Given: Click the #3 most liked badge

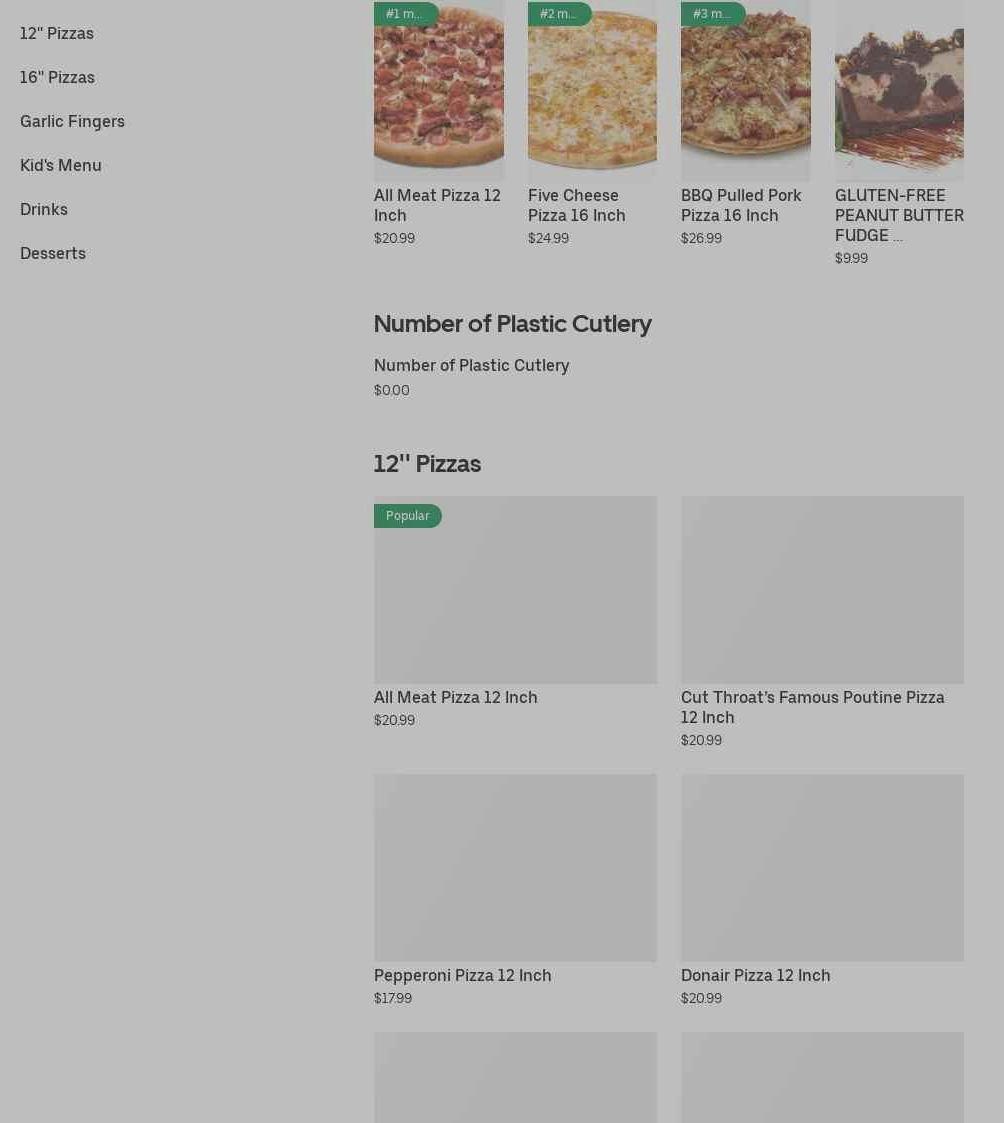Looking at the screenshot, I should coord(712,14).
